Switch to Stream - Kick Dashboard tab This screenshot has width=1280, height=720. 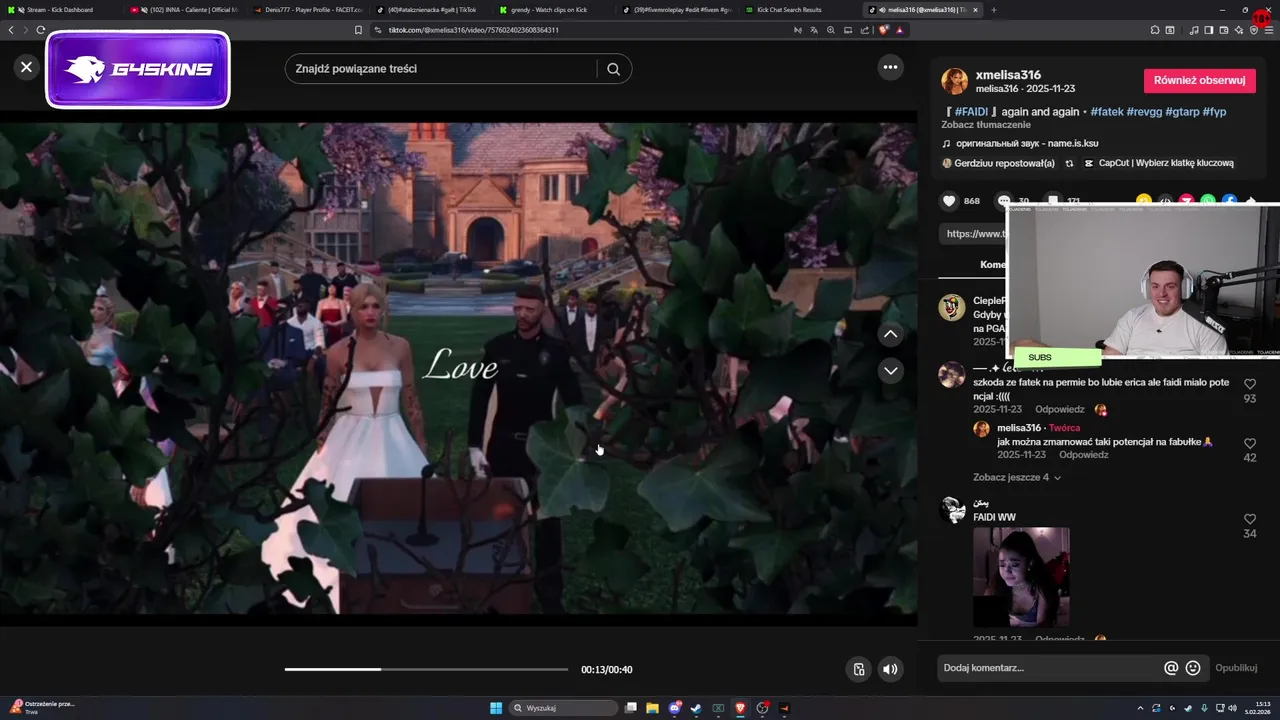point(60,9)
